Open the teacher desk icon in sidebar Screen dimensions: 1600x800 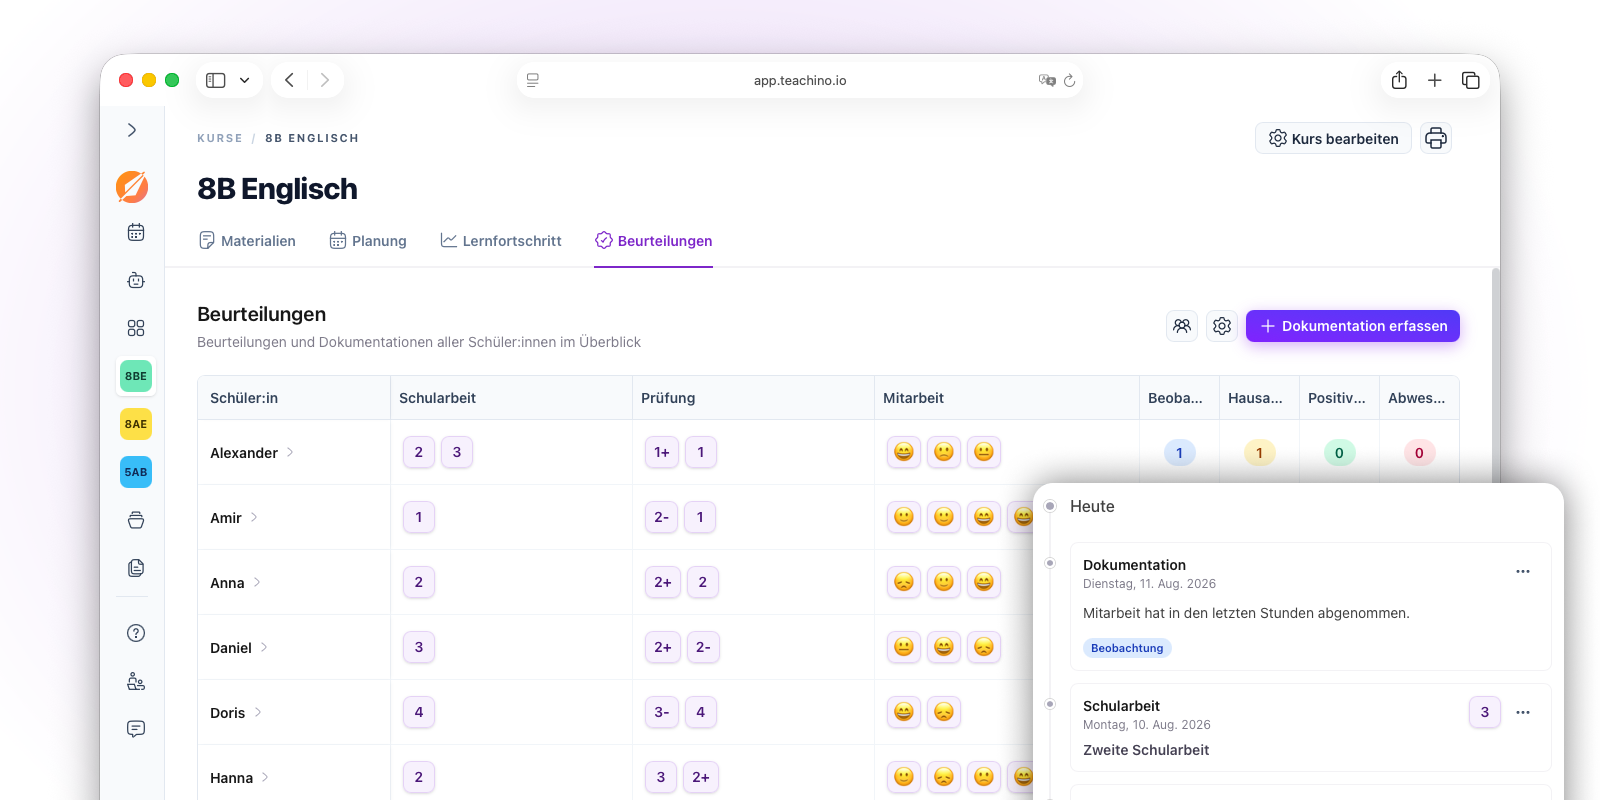[136, 681]
